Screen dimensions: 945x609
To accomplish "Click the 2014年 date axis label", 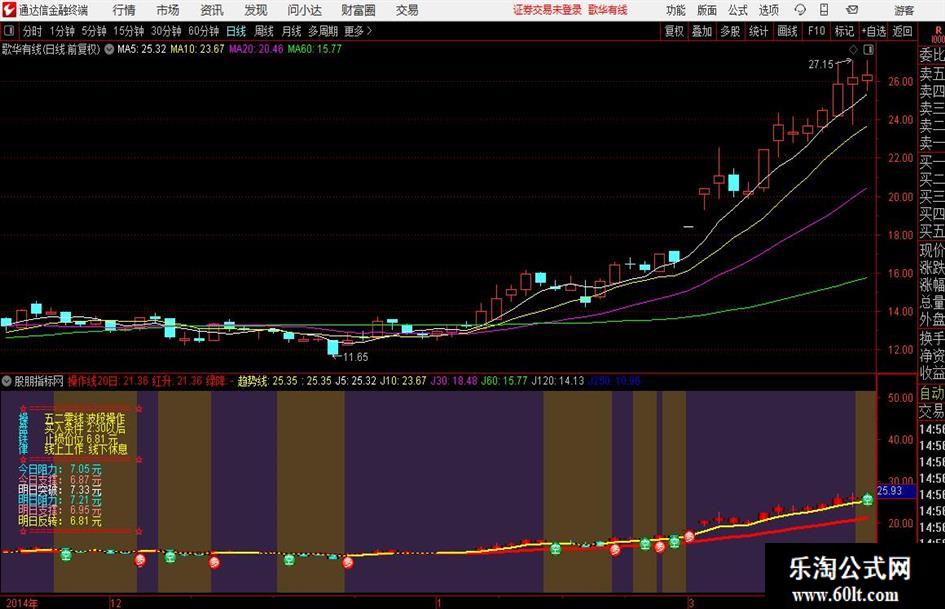I will tap(22, 603).
